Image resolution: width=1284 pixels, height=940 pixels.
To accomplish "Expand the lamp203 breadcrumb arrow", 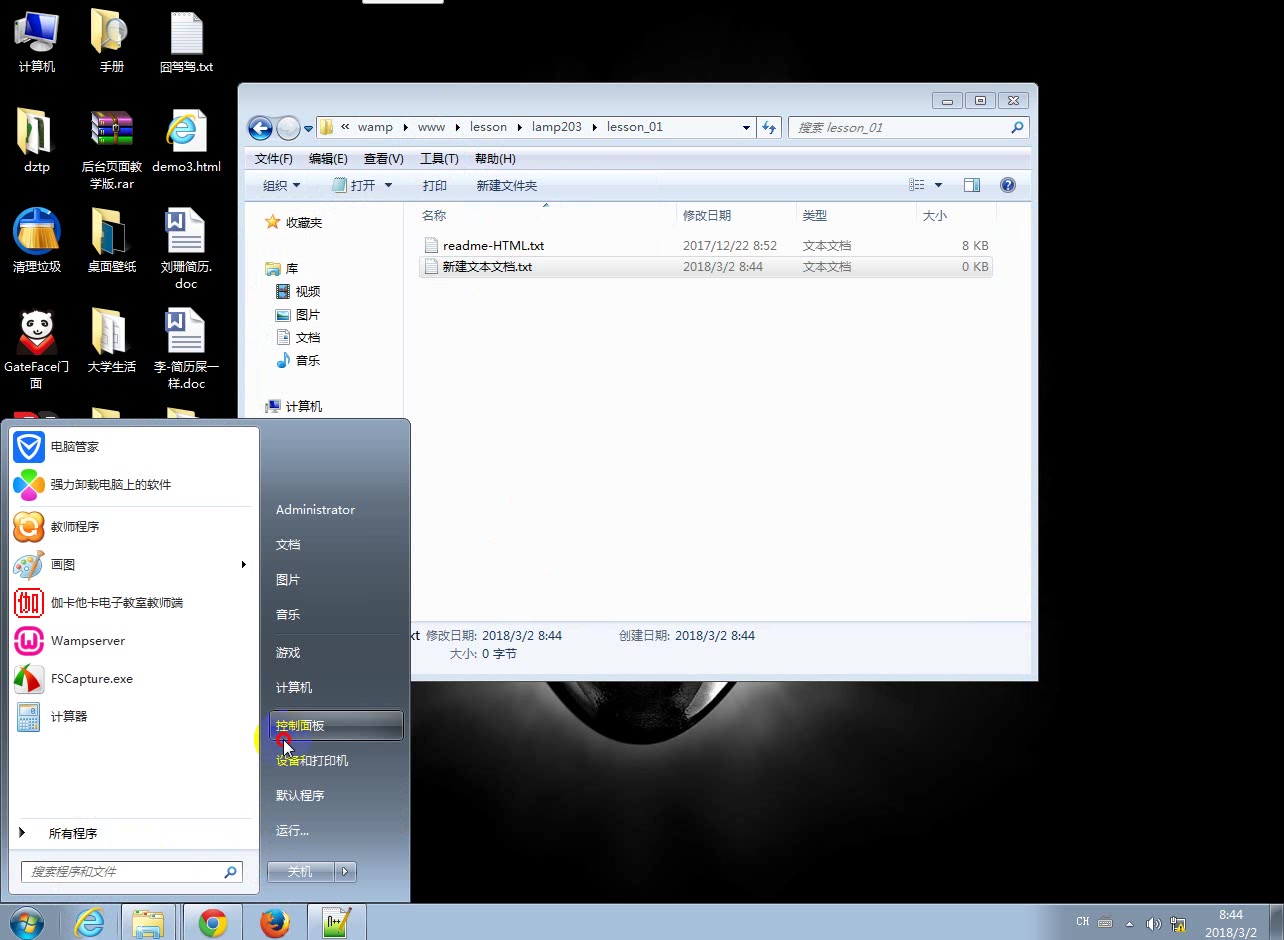I will [x=594, y=127].
